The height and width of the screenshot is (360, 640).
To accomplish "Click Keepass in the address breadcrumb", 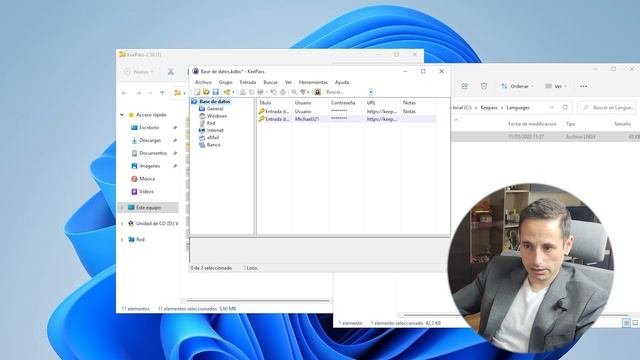I will (489, 107).
